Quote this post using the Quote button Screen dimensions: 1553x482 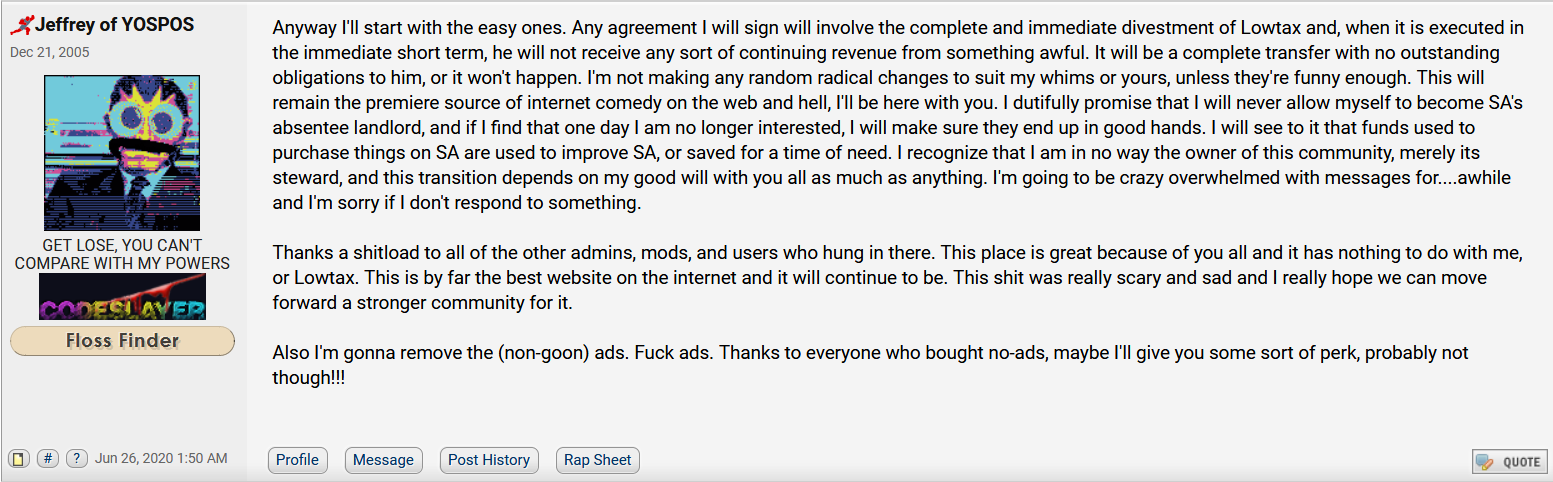[1509, 462]
